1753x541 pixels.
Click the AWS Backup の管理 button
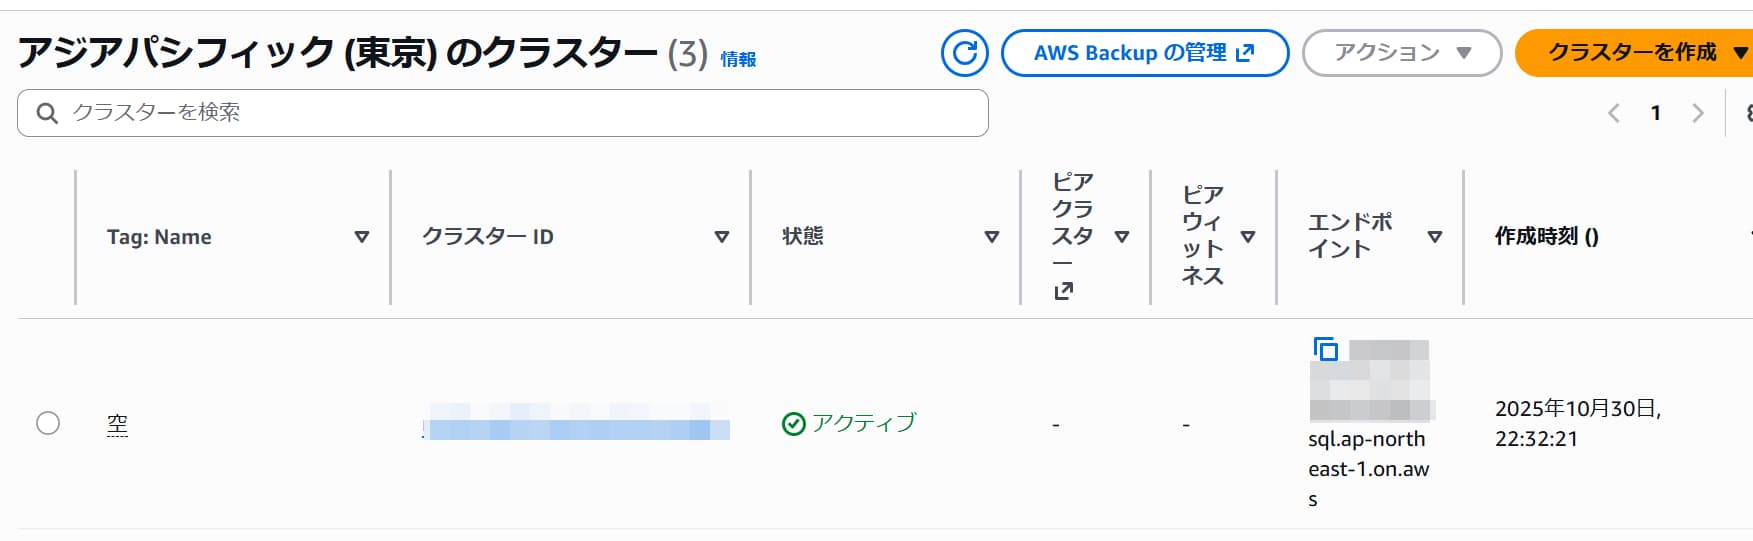[x=1144, y=53]
